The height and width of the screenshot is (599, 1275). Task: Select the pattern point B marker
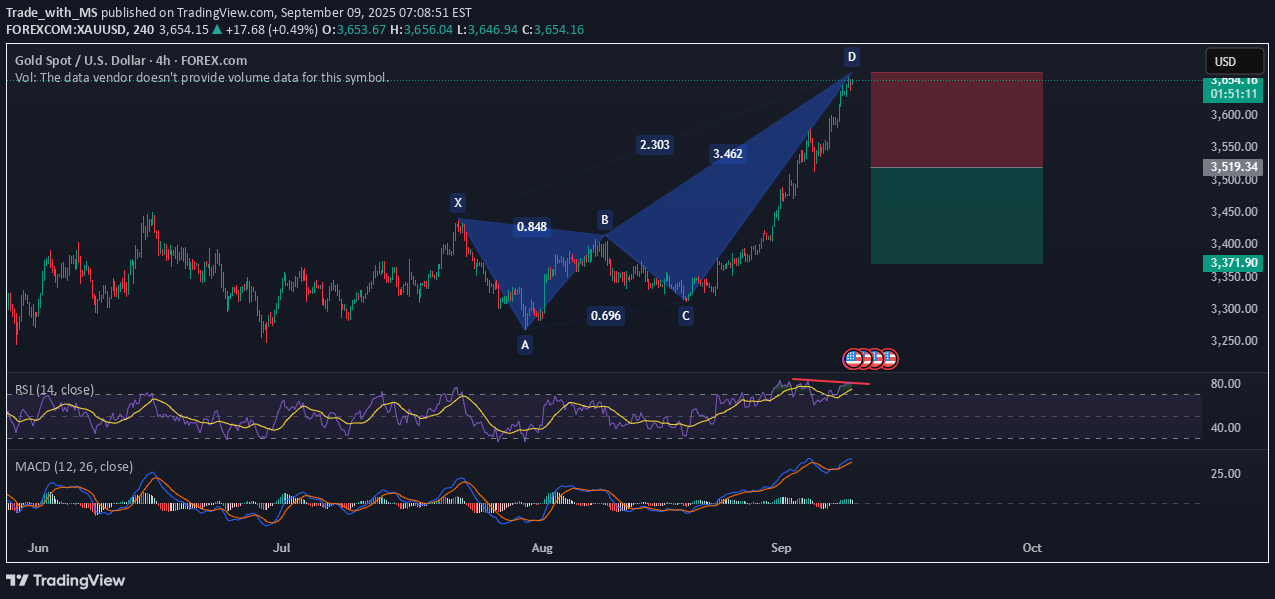click(604, 219)
